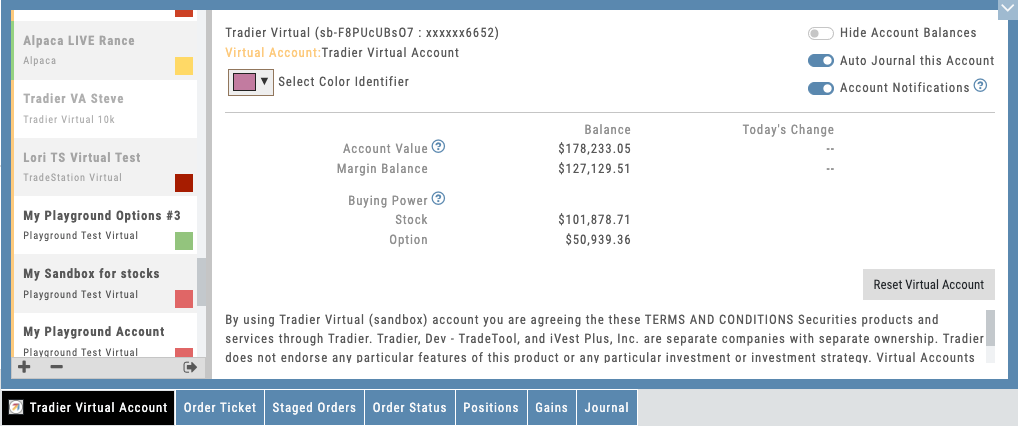Click the Tradier logo icon in bottom tab
This screenshot has height=426, width=1018.
[16, 408]
